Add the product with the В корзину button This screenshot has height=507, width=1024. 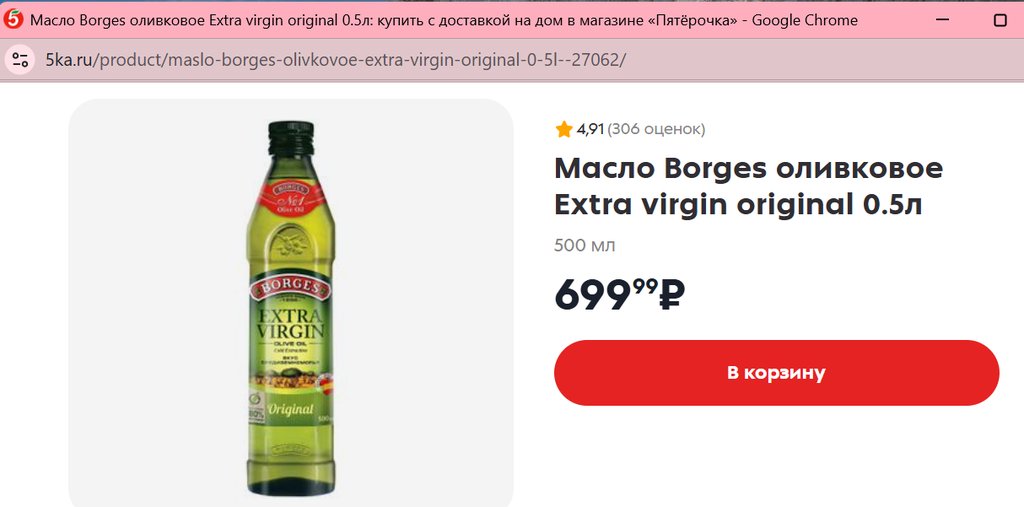click(x=776, y=372)
